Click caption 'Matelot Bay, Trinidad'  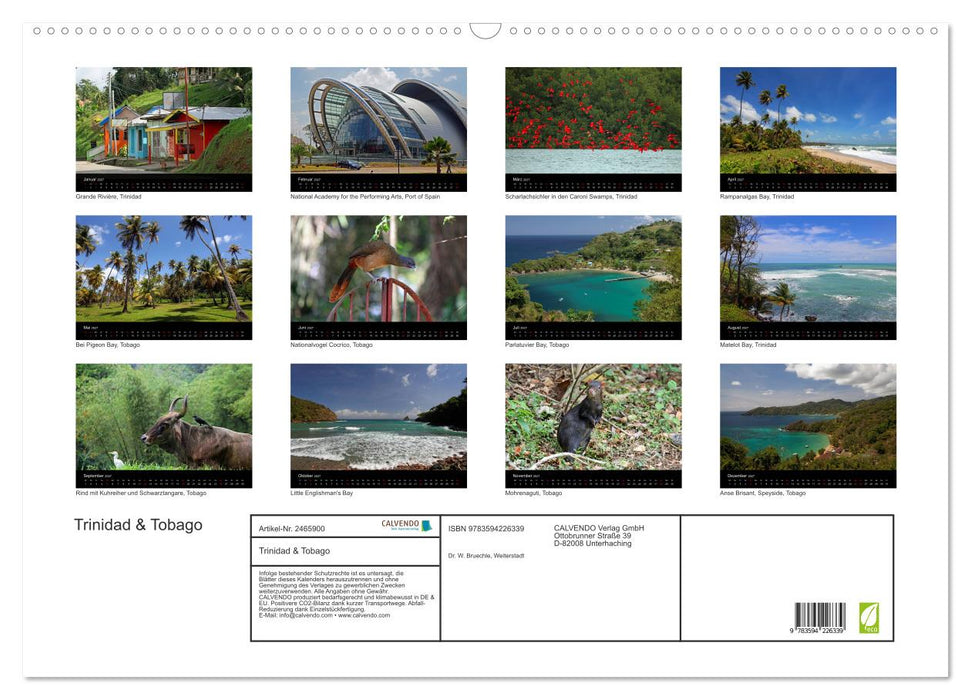(747, 344)
